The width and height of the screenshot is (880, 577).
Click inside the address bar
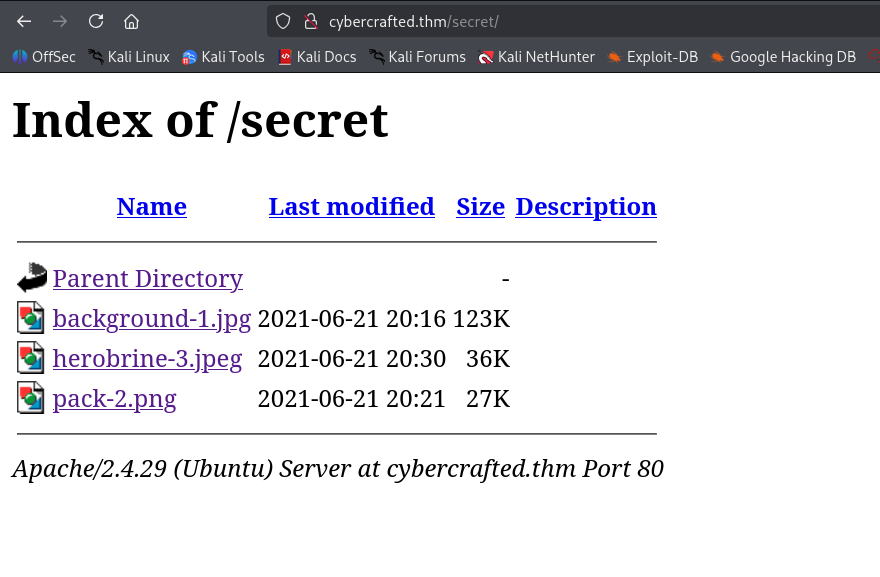point(500,21)
